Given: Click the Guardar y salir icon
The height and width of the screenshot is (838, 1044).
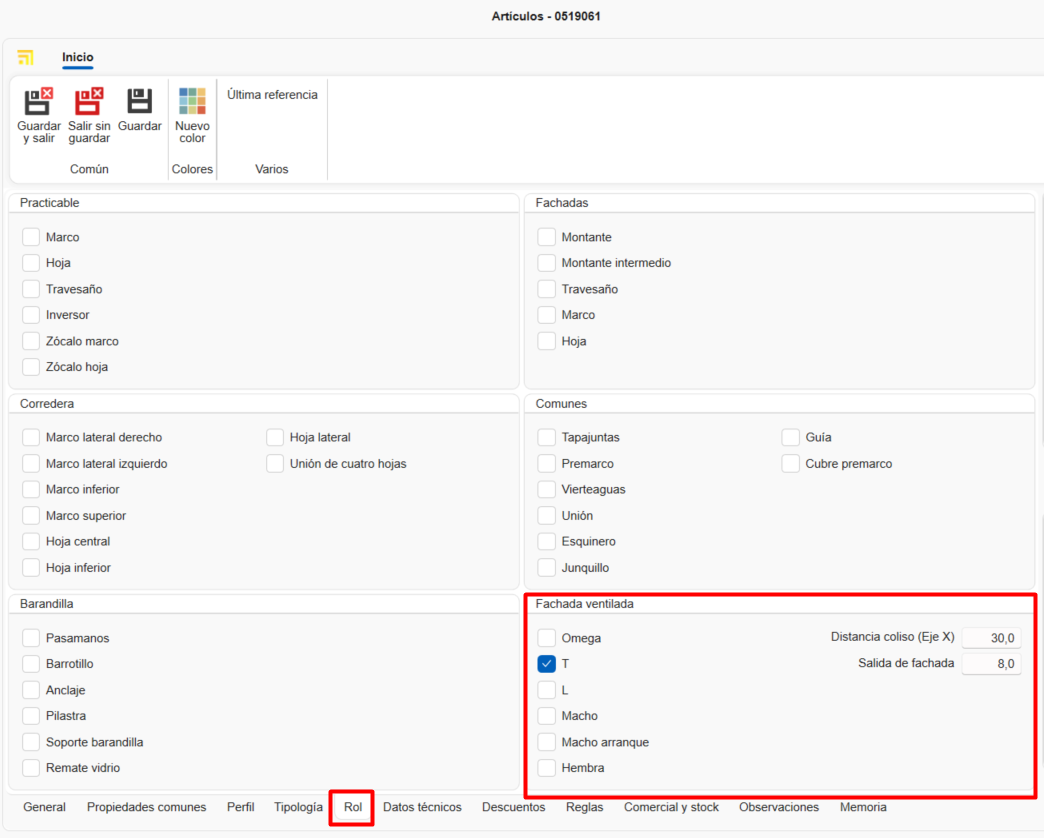Looking at the screenshot, I should [38, 102].
